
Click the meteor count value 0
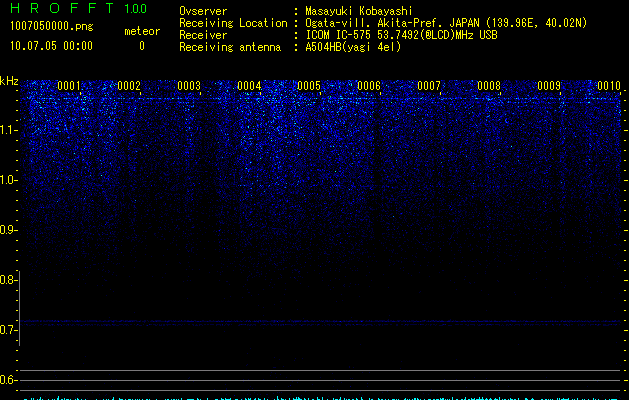(142, 46)
